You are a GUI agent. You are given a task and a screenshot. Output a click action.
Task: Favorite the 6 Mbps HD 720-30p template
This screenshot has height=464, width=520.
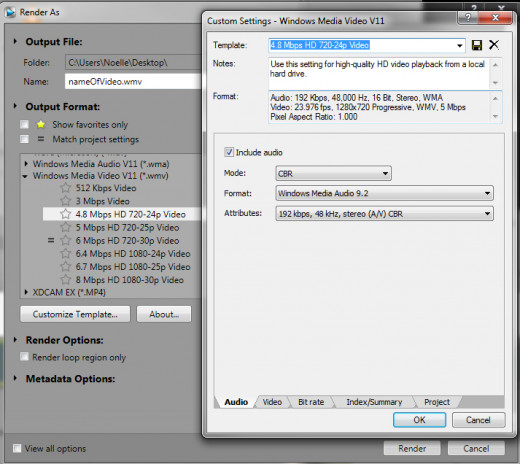[x=66, y=240]
